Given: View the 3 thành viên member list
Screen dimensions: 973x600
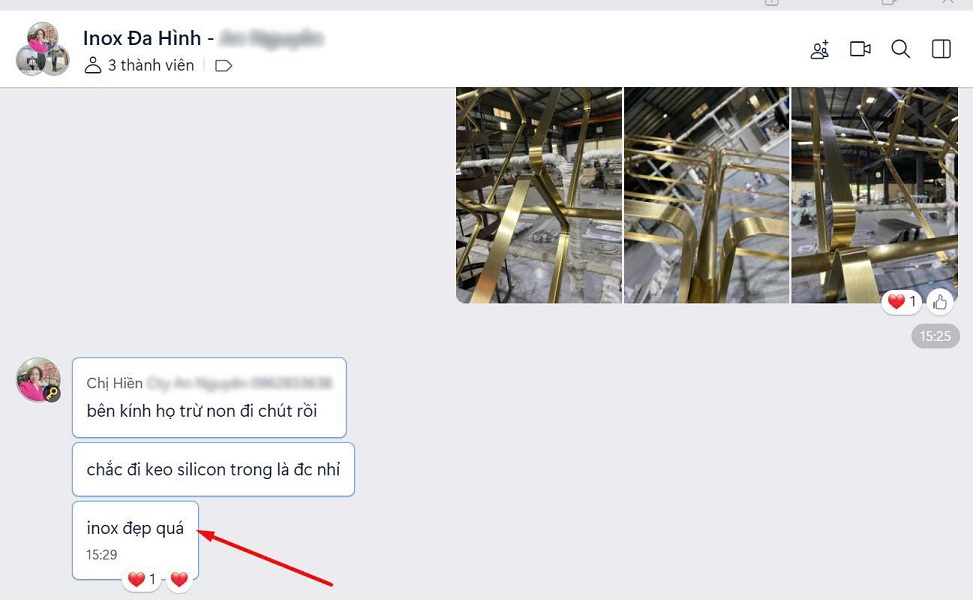Looking at the screenshot, I should tap(140, 65).
